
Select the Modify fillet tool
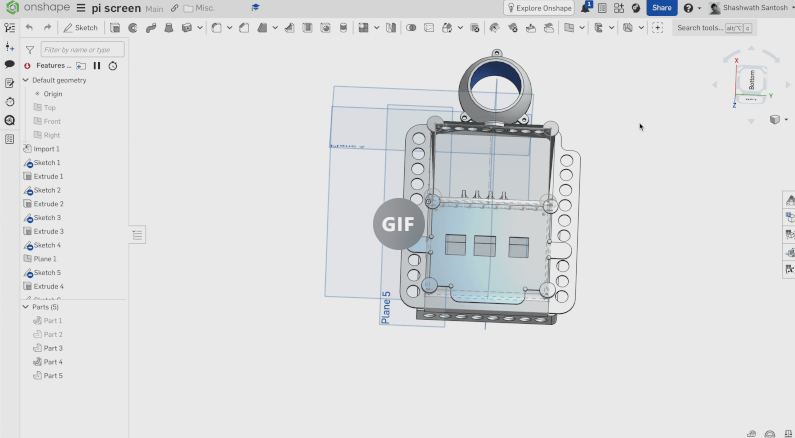(x=494, y=28)
